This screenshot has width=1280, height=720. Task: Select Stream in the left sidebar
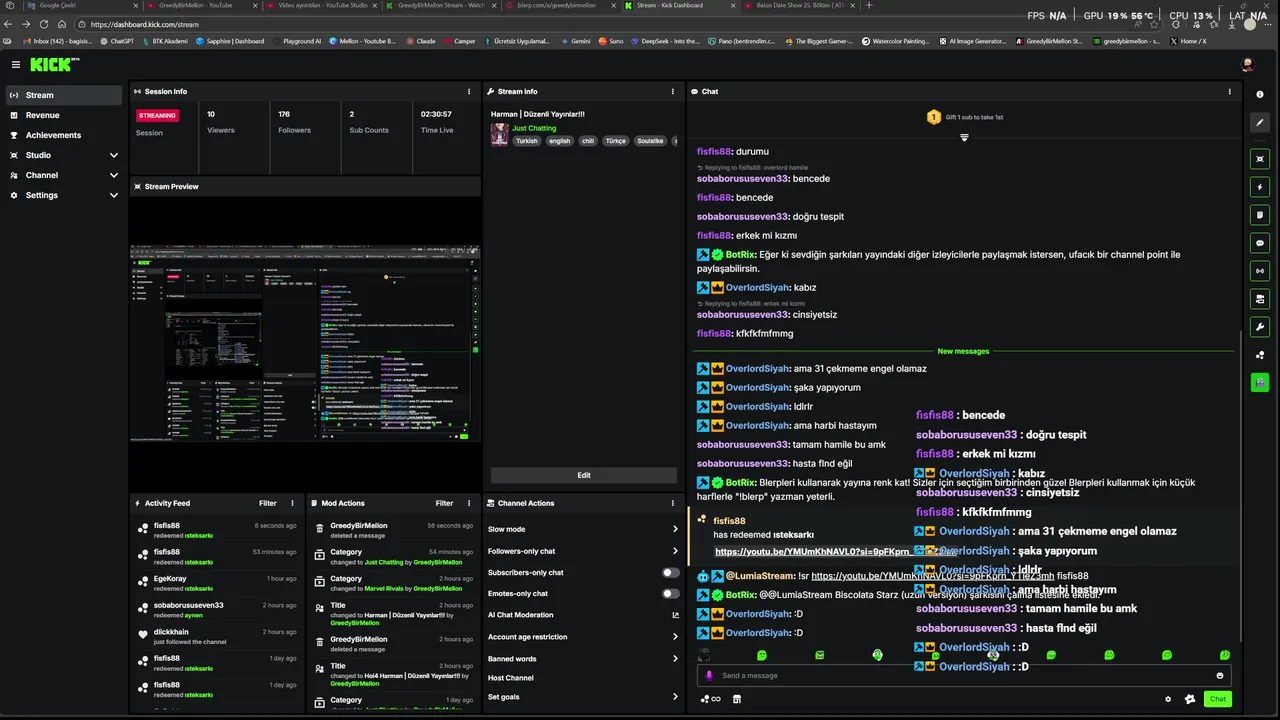64,95
